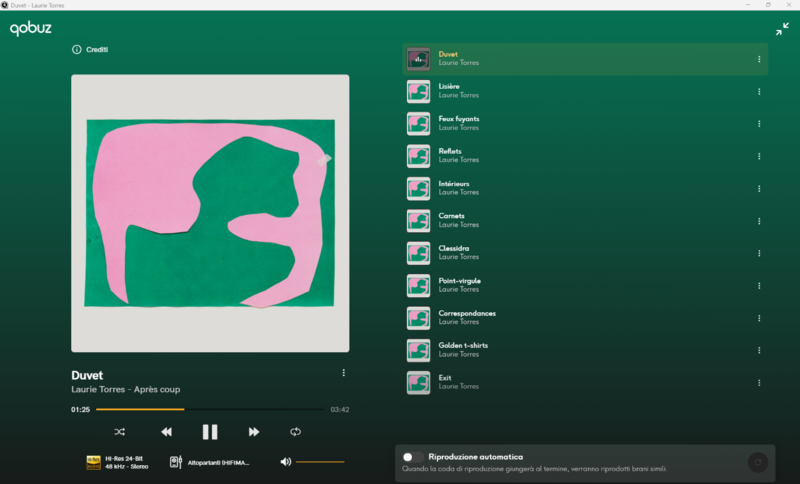
Task: Pause the current track
Action: tap(210, 432)
